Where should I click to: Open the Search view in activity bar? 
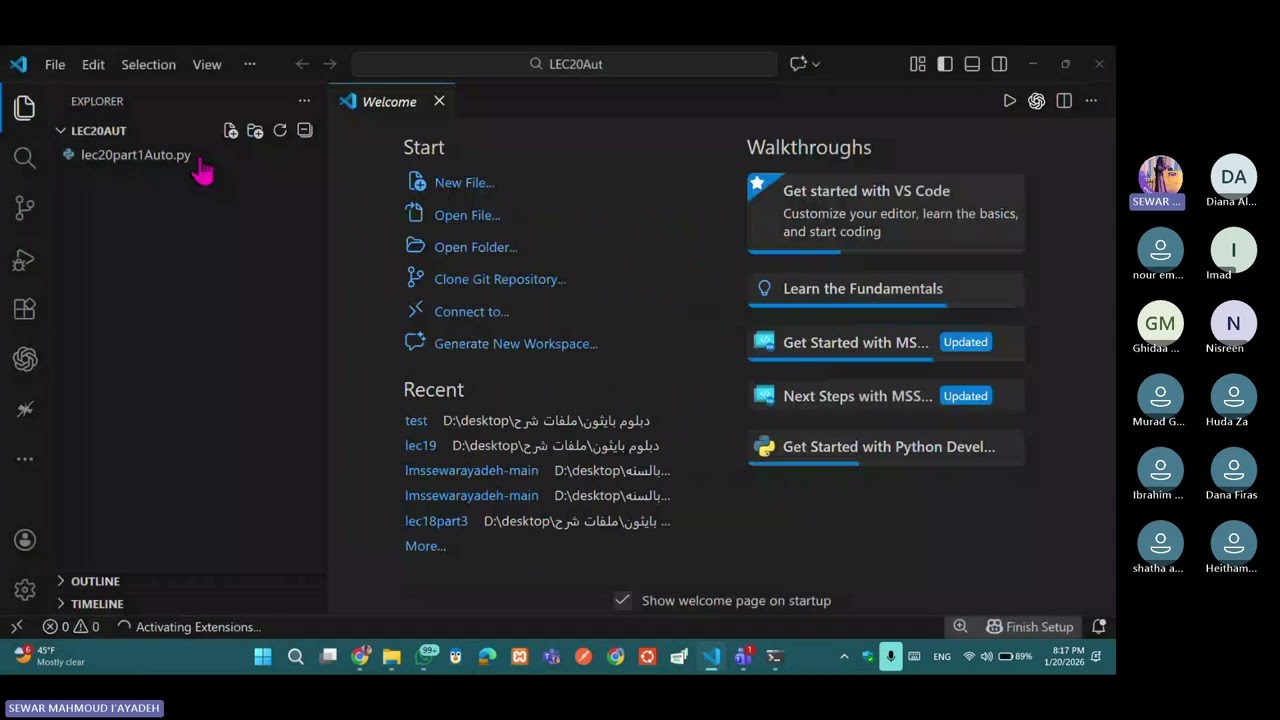[25, 157]
